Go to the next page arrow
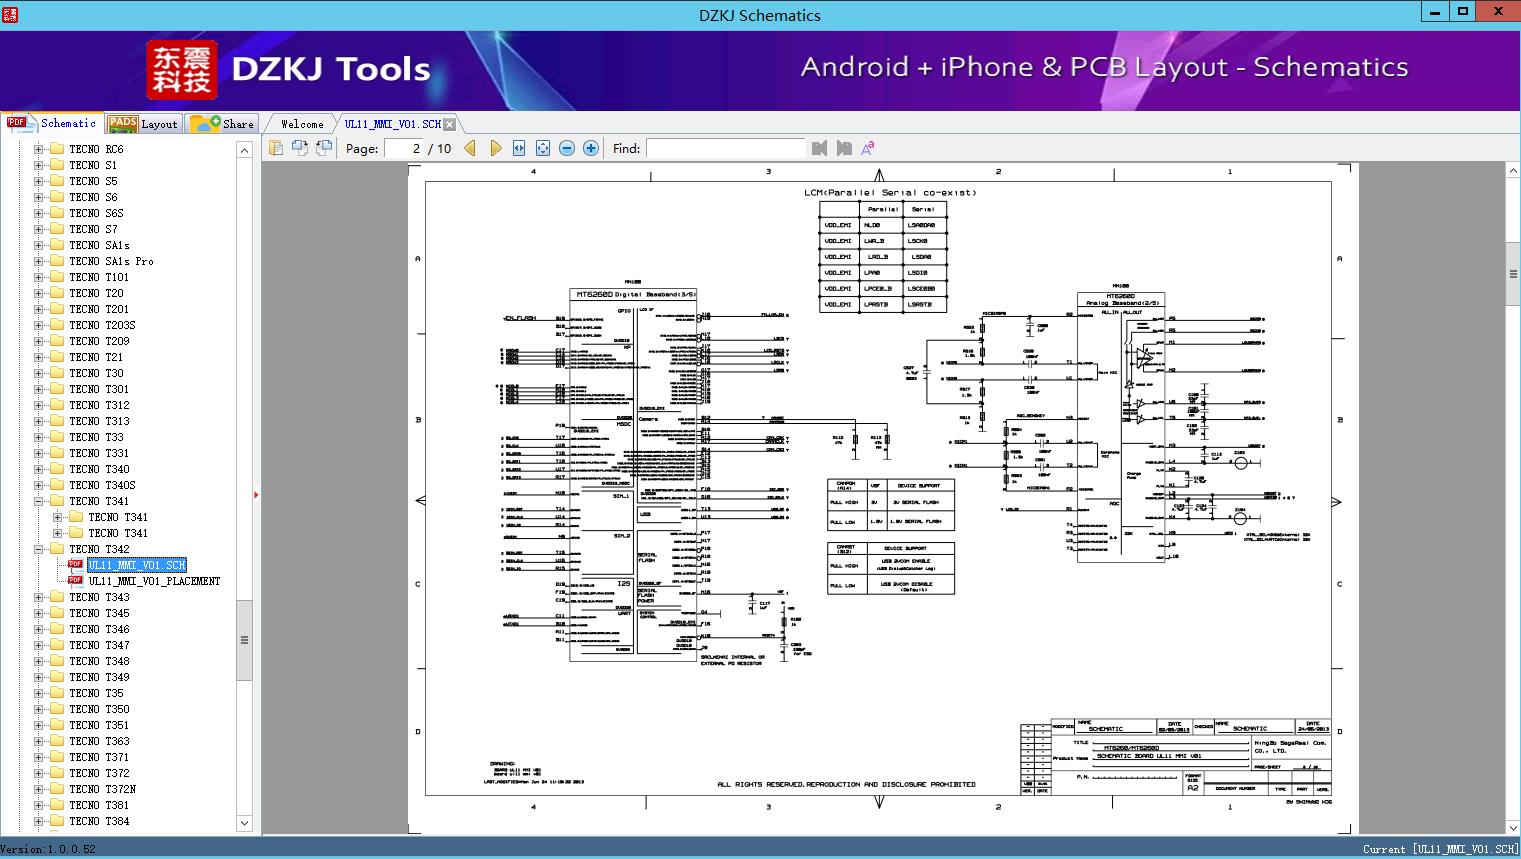Viewport: 1521px width, 859px height. click(496, 148)
